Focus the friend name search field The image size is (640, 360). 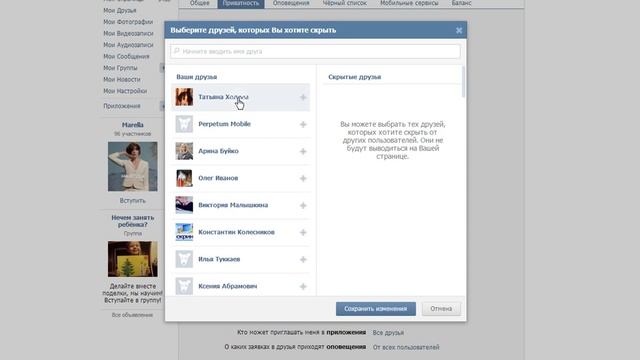(x=316, y=51)
